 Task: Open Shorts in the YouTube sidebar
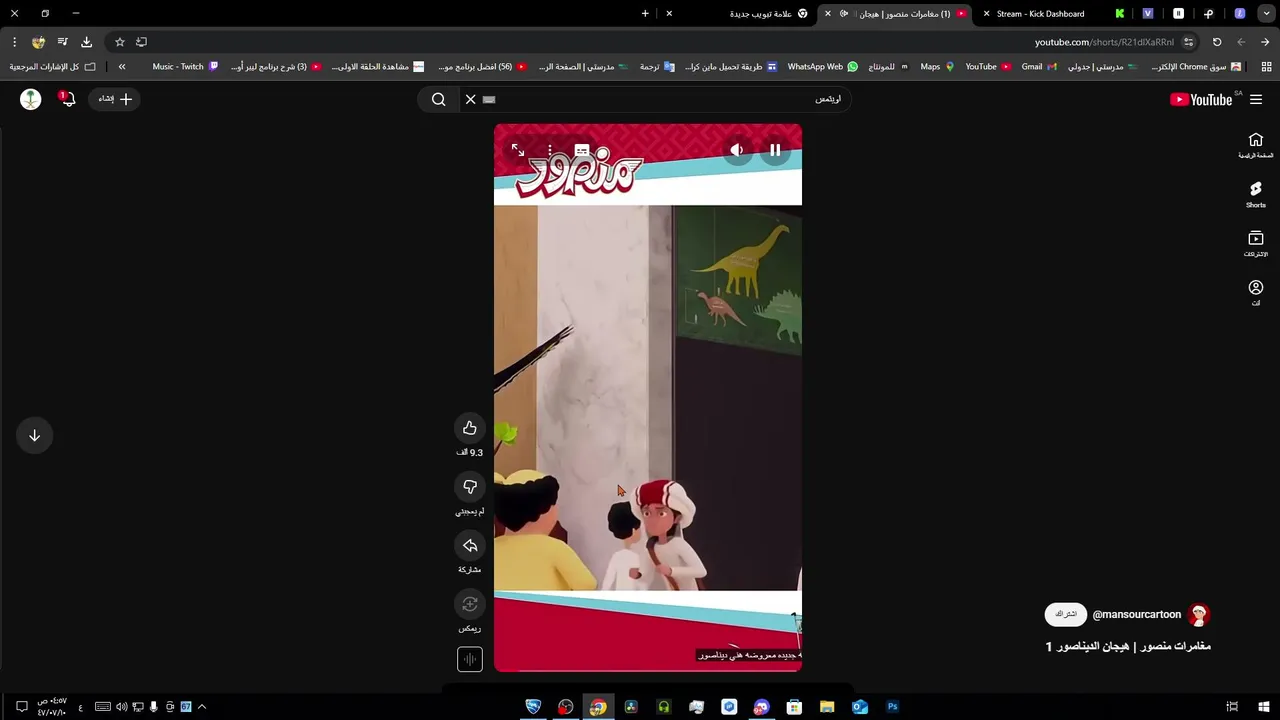click(1256, 194)
